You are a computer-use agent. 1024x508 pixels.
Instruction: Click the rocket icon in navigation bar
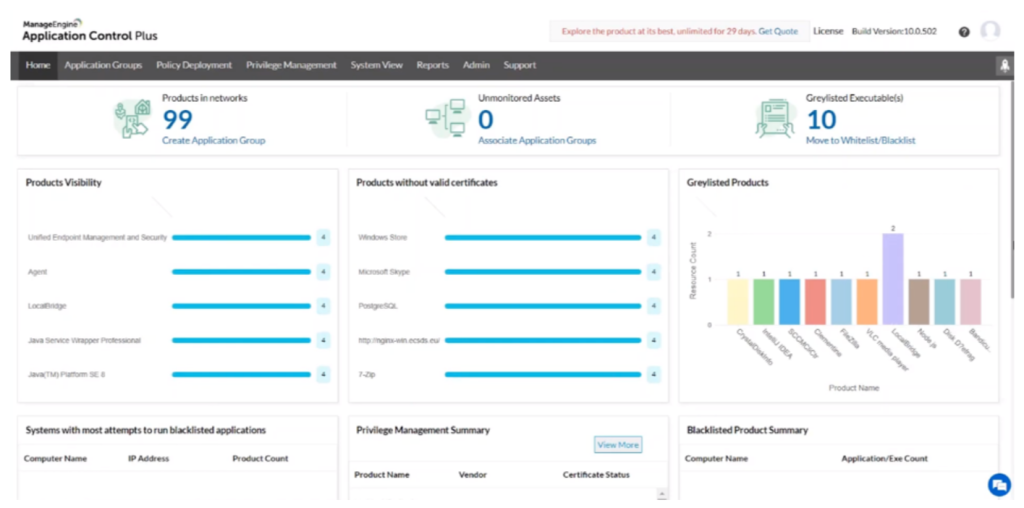(x=1004, y=66)
